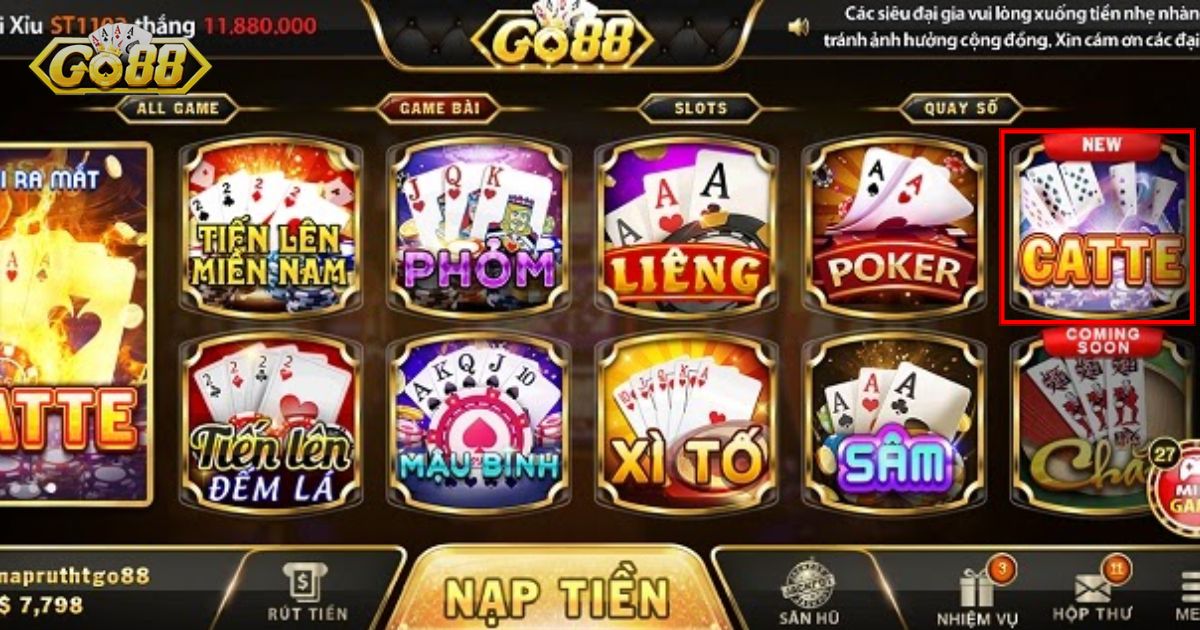Open the Liêng game tile

pyautogui.click(x=686, y=228)
